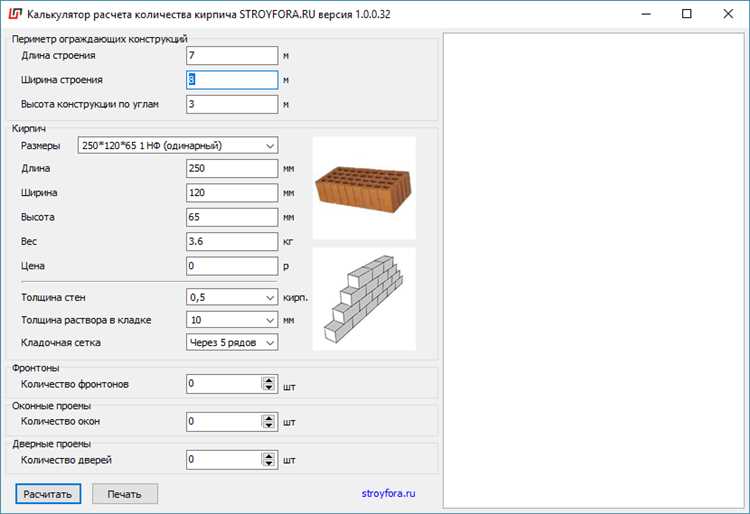The height and width of the screenshot is (514, 750).
Task: Focus the 'Ширина строения' input field
Action: coord(231,80)
